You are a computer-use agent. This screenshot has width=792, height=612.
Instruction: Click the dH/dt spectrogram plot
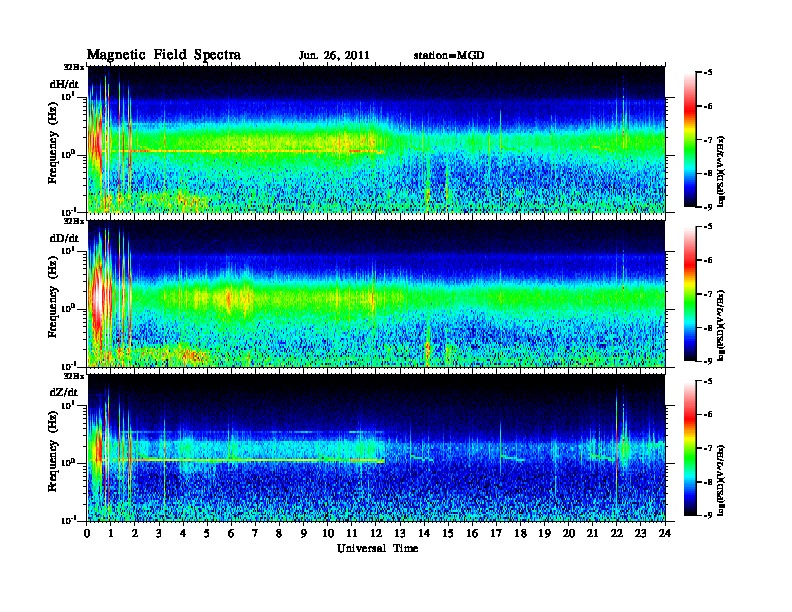tap(376, 139)
